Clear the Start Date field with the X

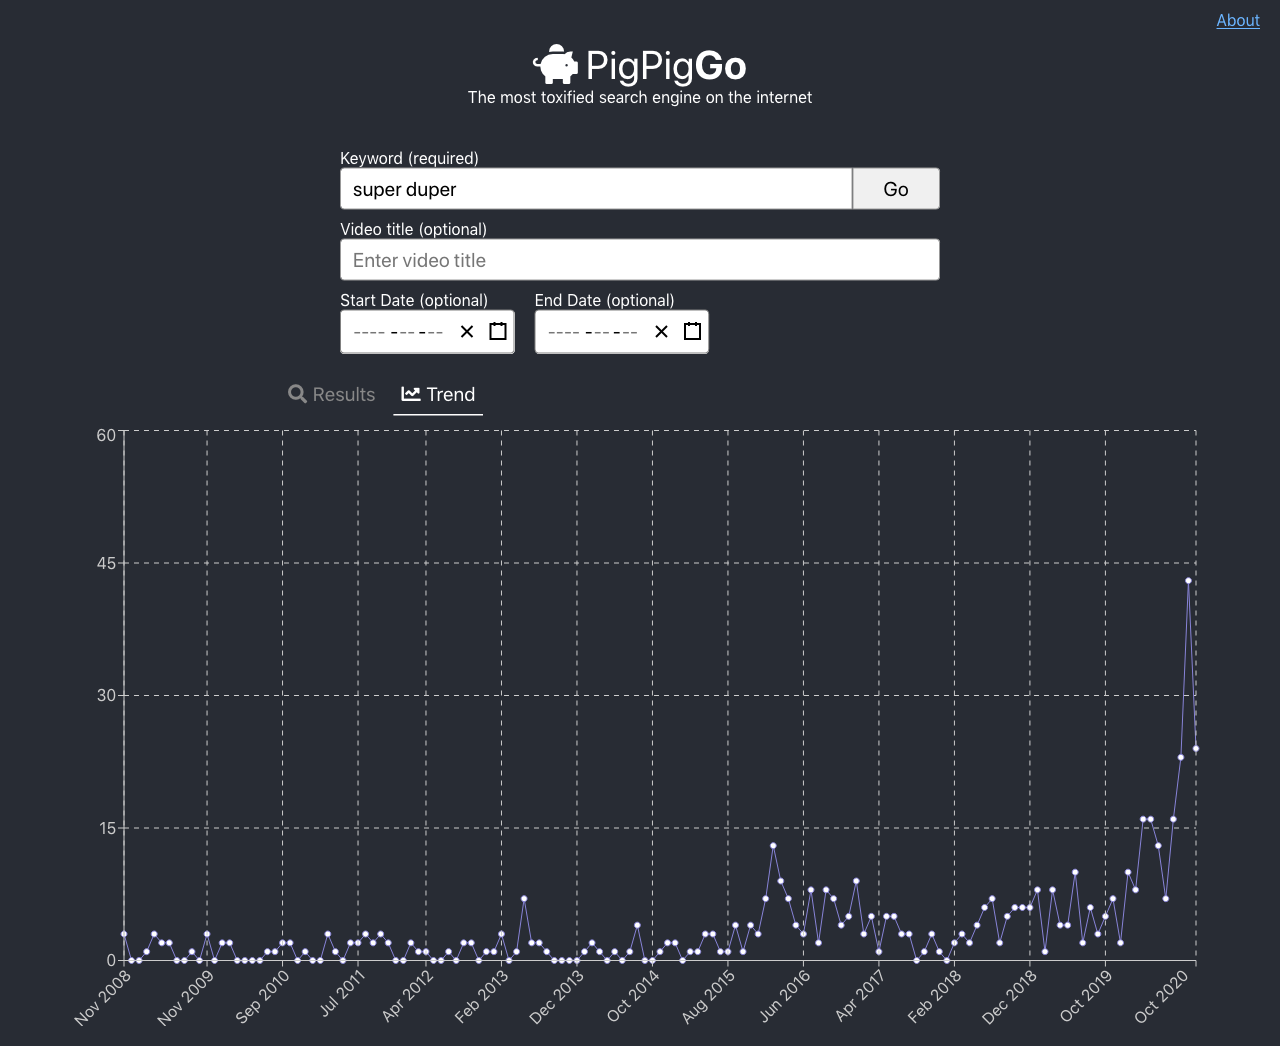(467, 332)
